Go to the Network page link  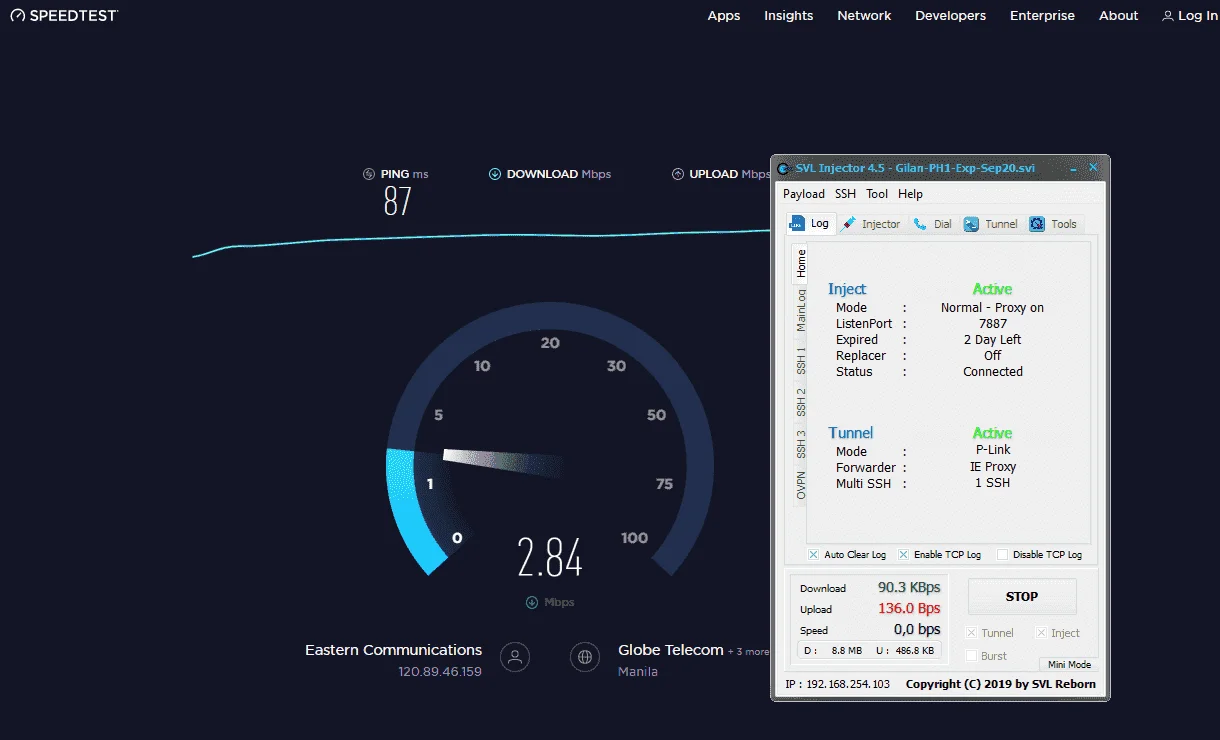(x=864, y=15)
